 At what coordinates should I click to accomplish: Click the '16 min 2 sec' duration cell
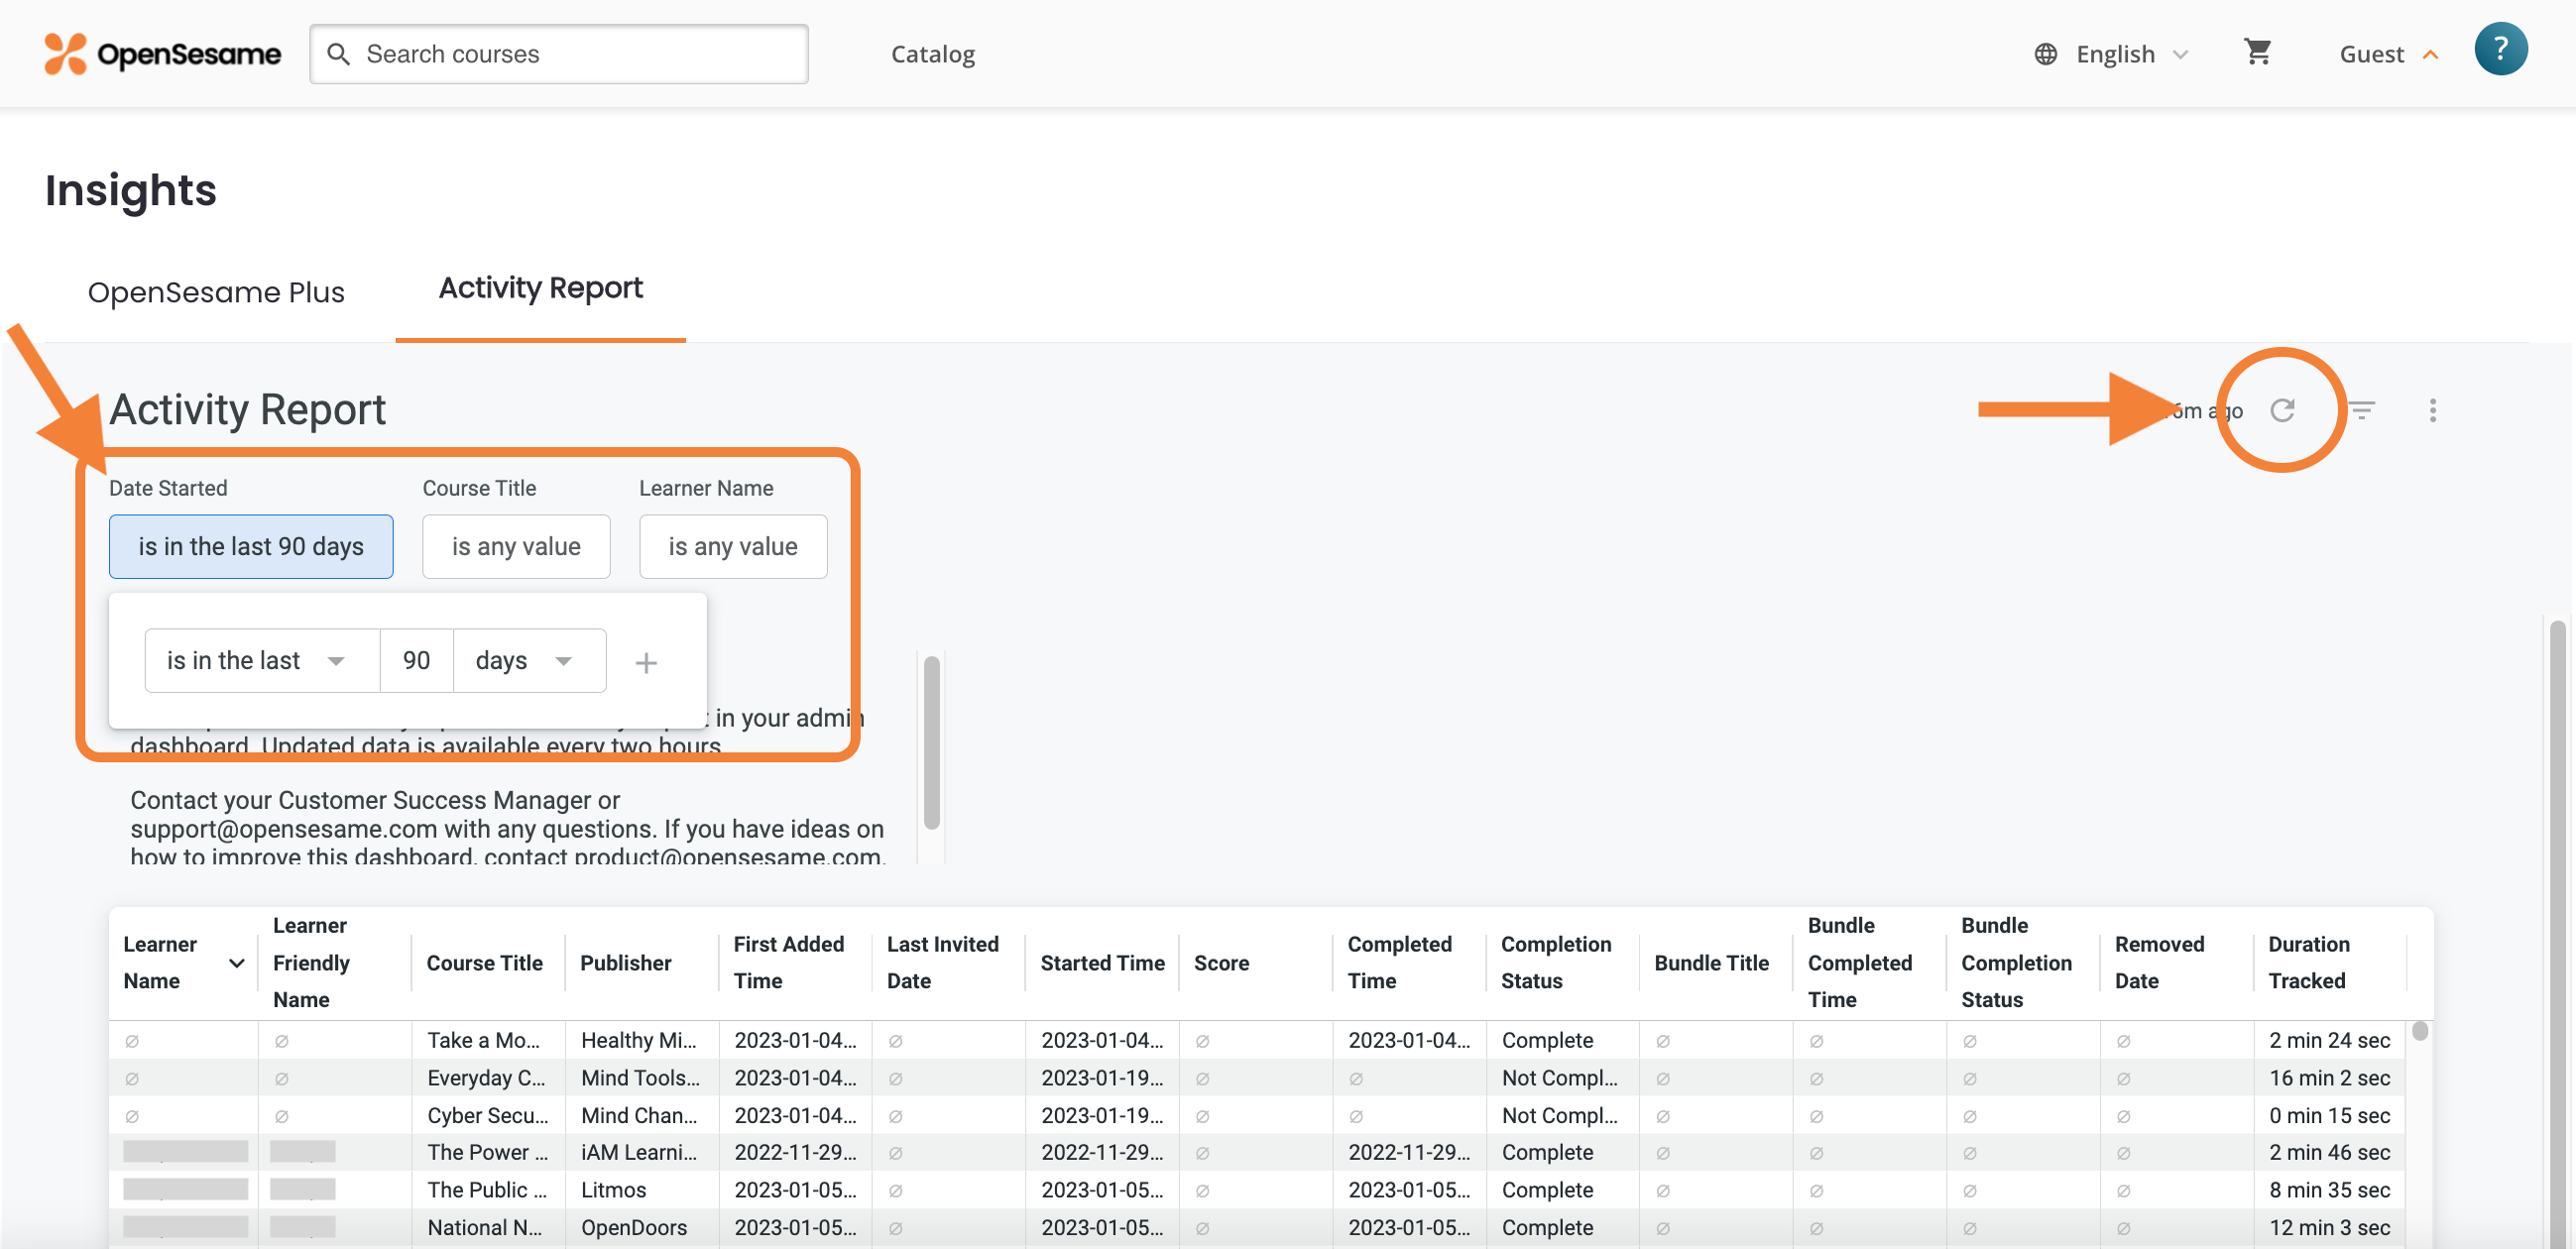click(x=2329, y=1077)
